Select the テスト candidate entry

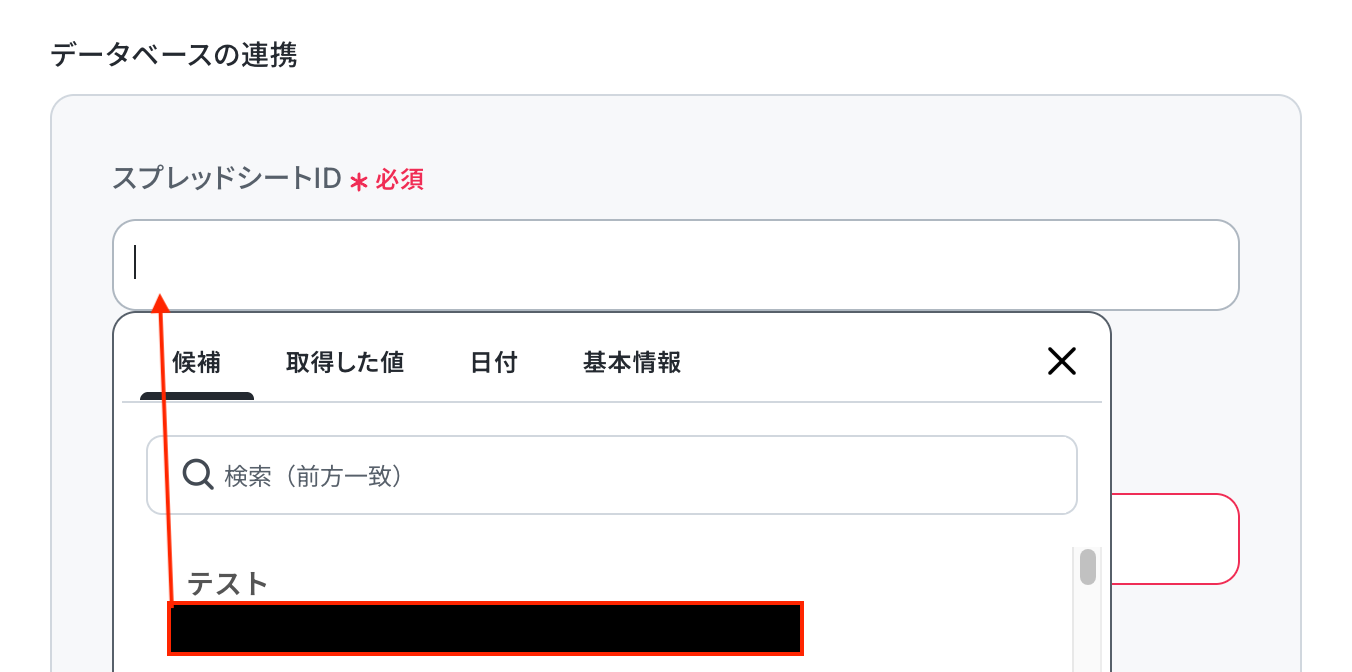(228, 583)
